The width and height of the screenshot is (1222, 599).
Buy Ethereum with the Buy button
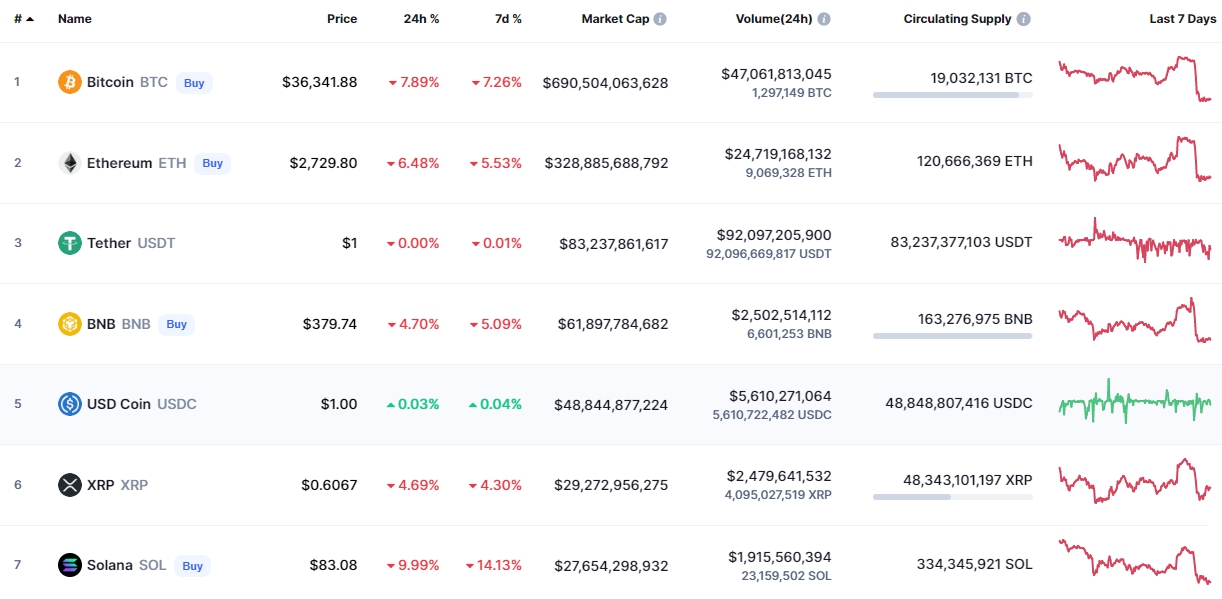[212, 163]
